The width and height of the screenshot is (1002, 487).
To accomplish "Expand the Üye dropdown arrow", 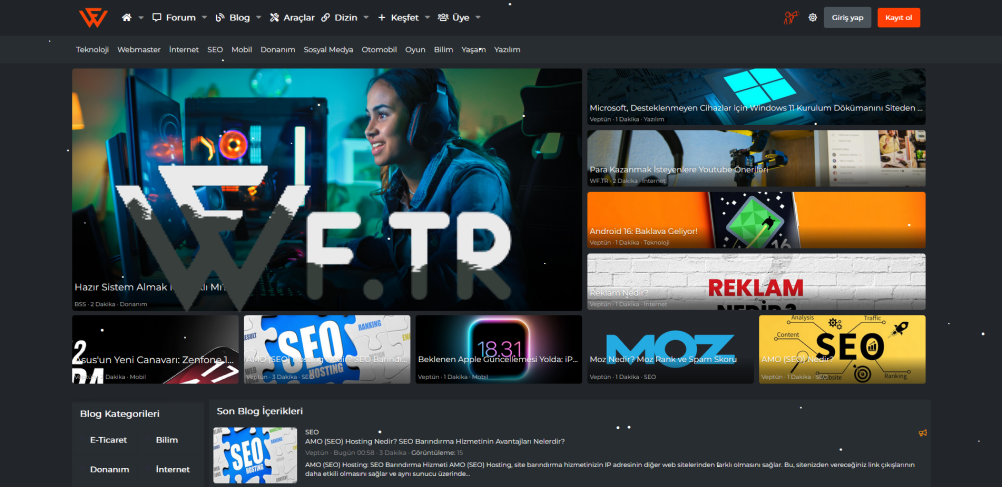I will tap(478, 18).
